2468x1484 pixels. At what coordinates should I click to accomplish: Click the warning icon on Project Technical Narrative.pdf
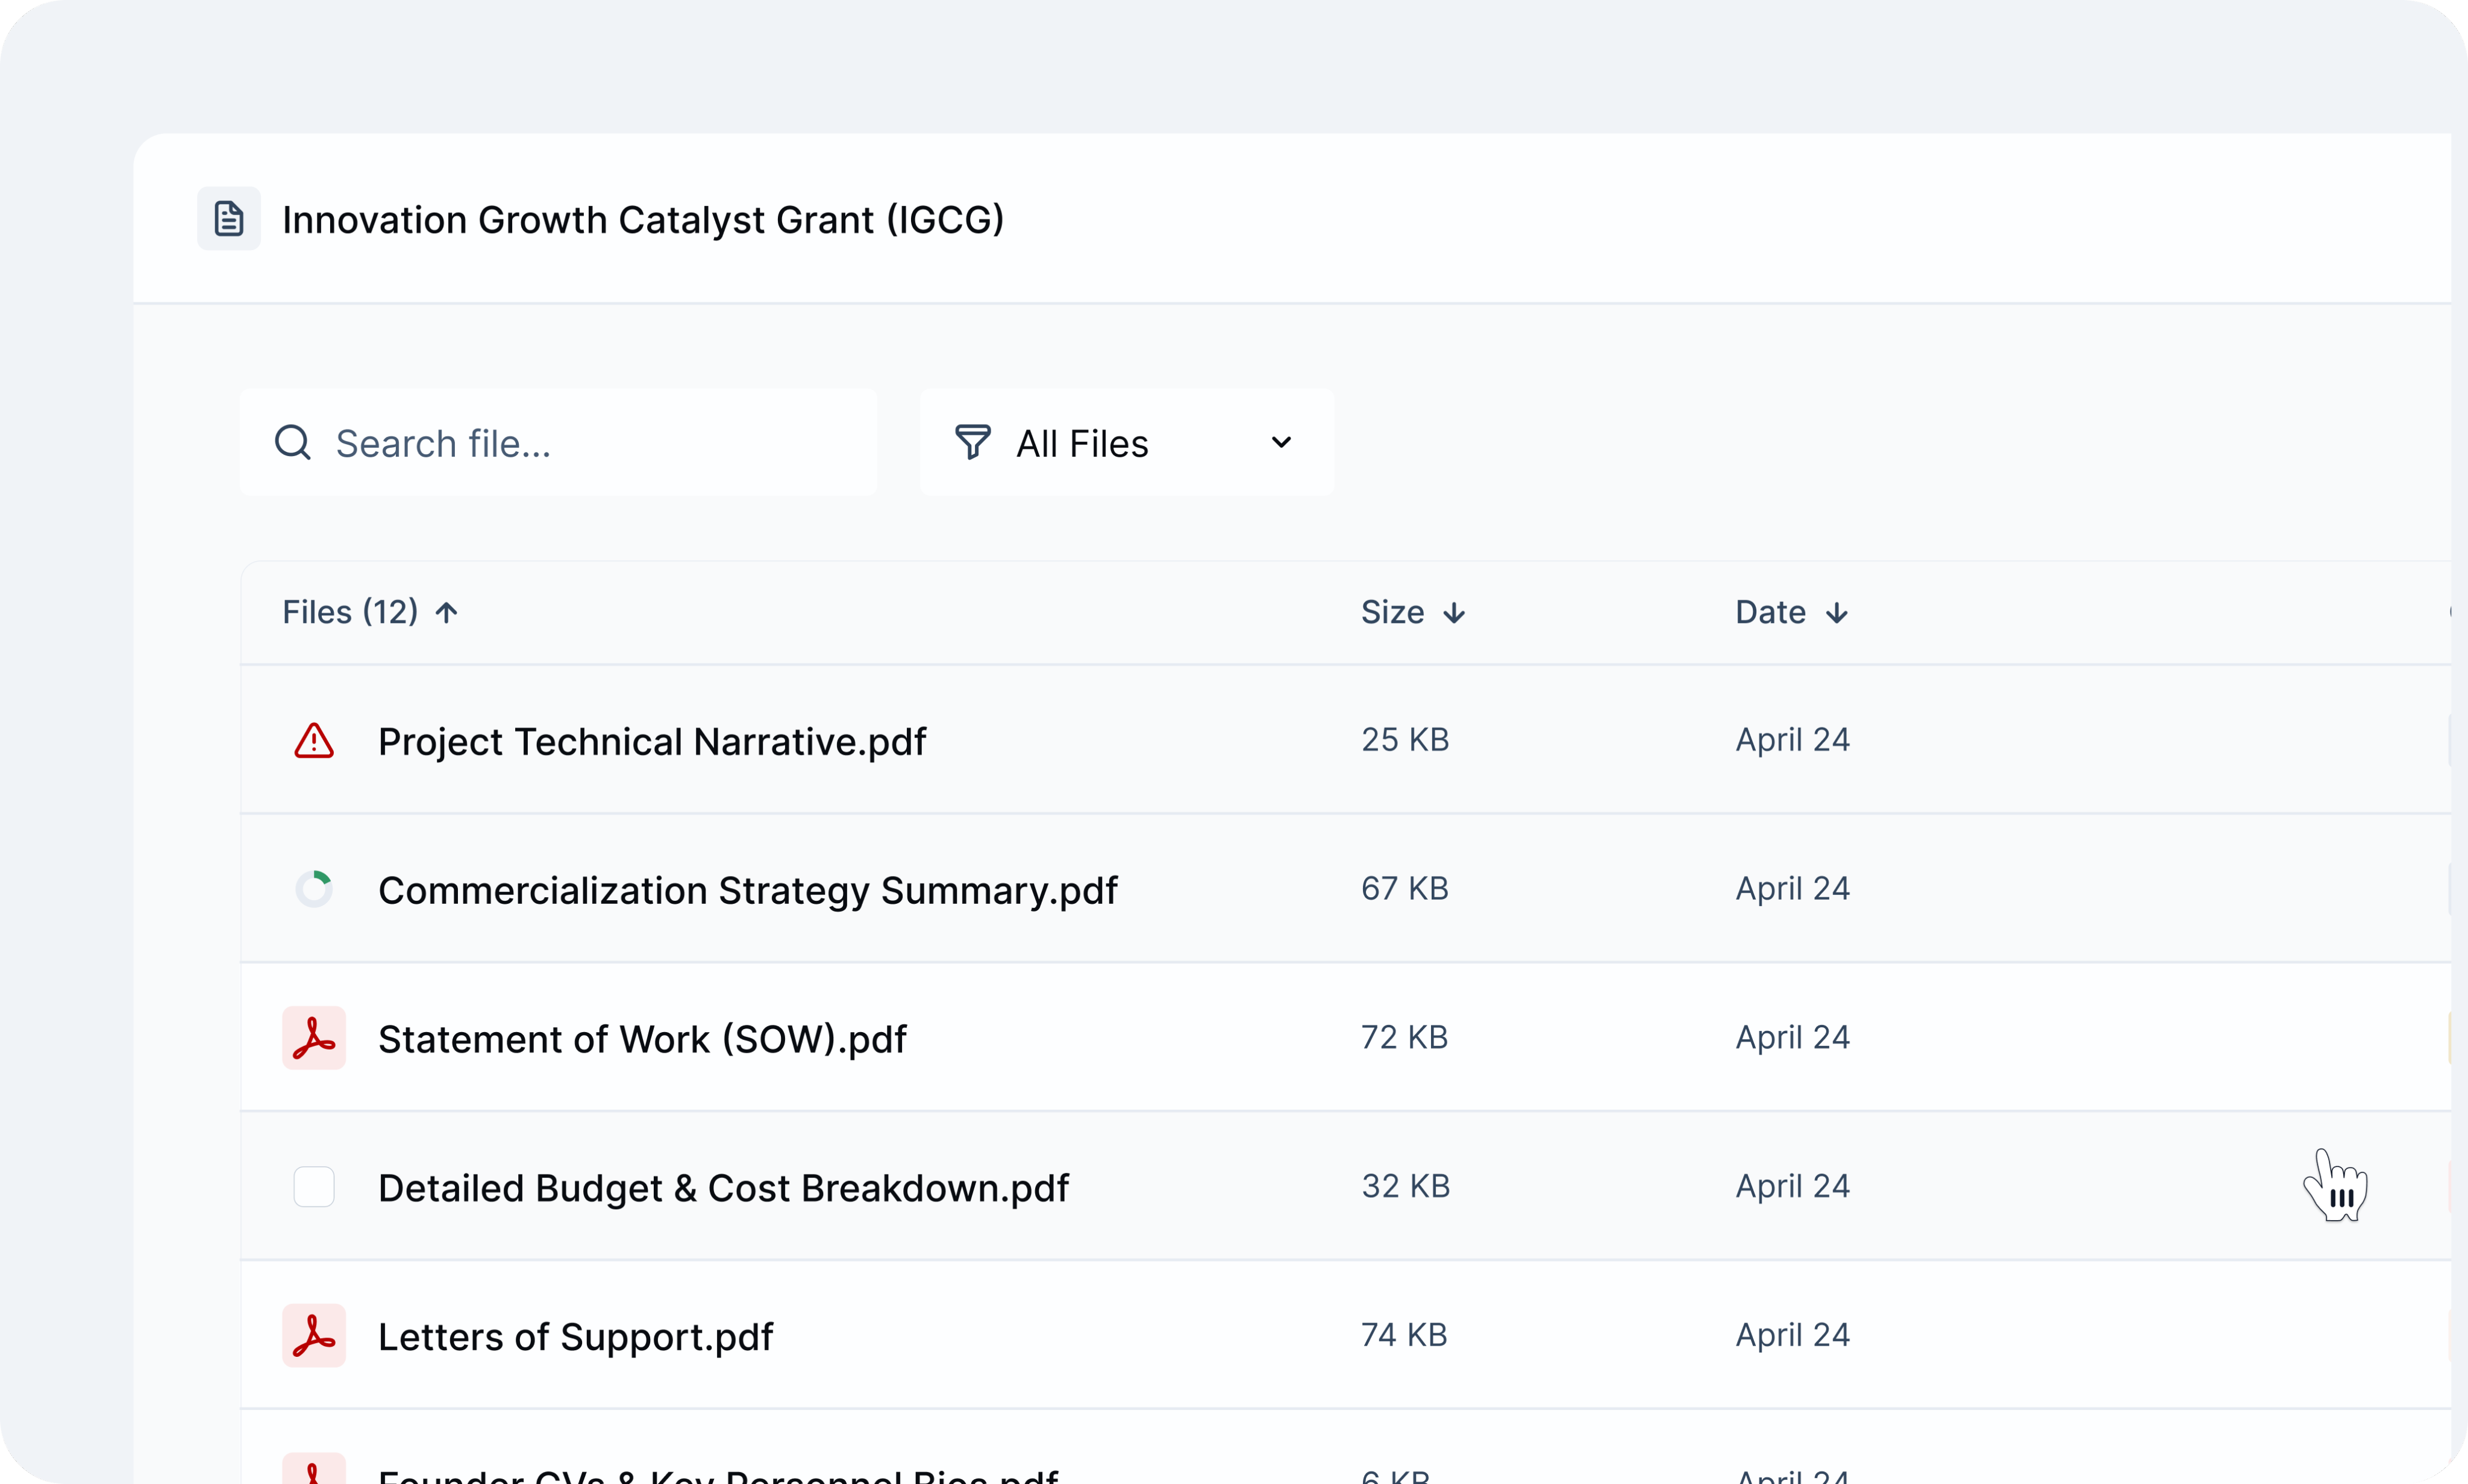pos(313,740)
